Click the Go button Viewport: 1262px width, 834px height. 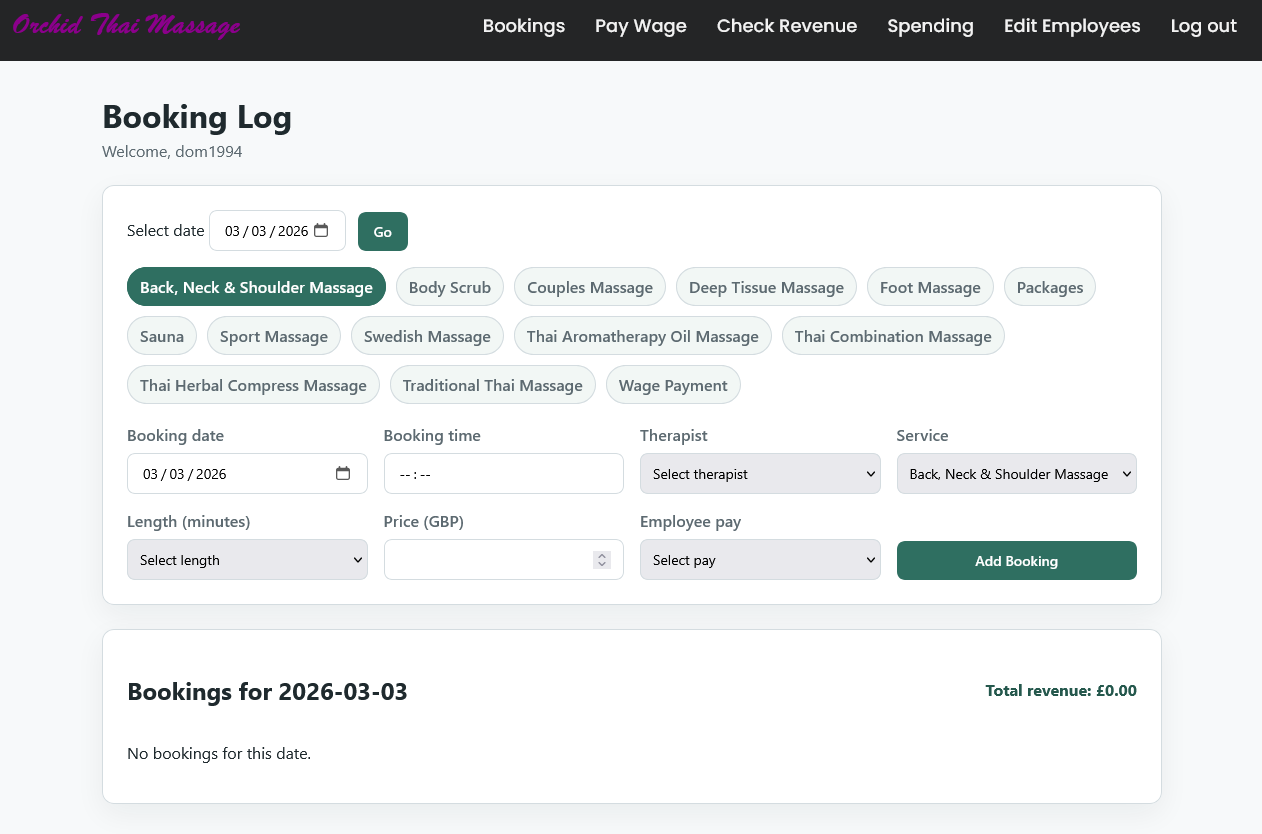click(382, 231)
